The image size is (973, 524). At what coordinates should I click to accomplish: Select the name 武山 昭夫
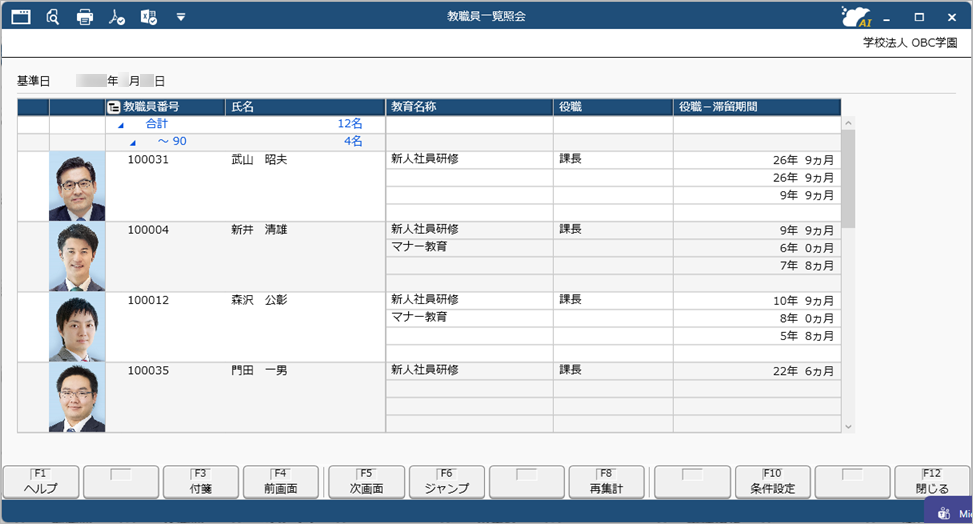tap(259, 160)
